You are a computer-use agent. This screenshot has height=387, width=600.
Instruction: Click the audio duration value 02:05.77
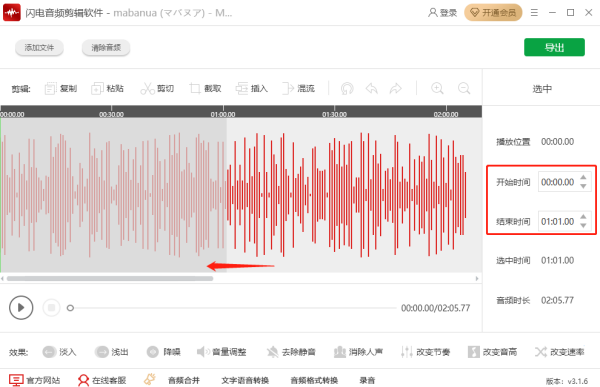tap(557, 300)
